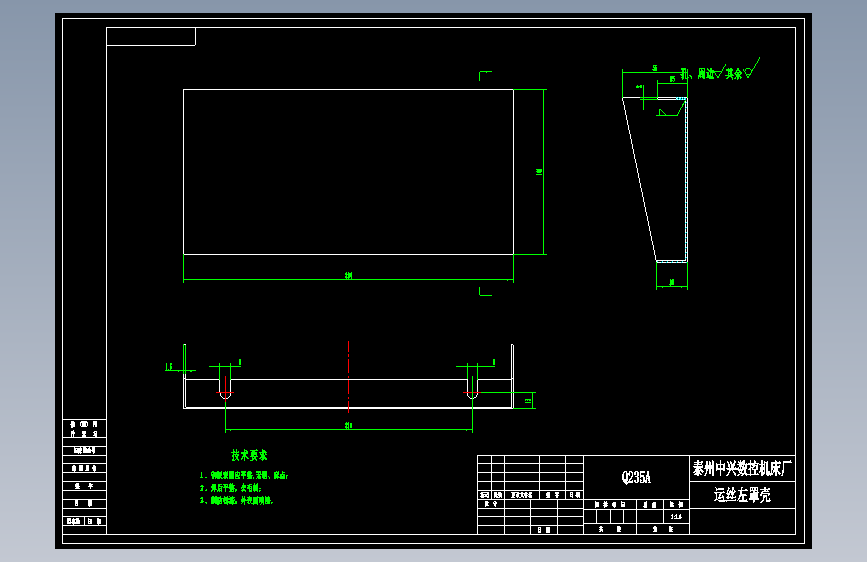Select the 1.5 thickness dimension at left wall

click(x=169, y=367)
